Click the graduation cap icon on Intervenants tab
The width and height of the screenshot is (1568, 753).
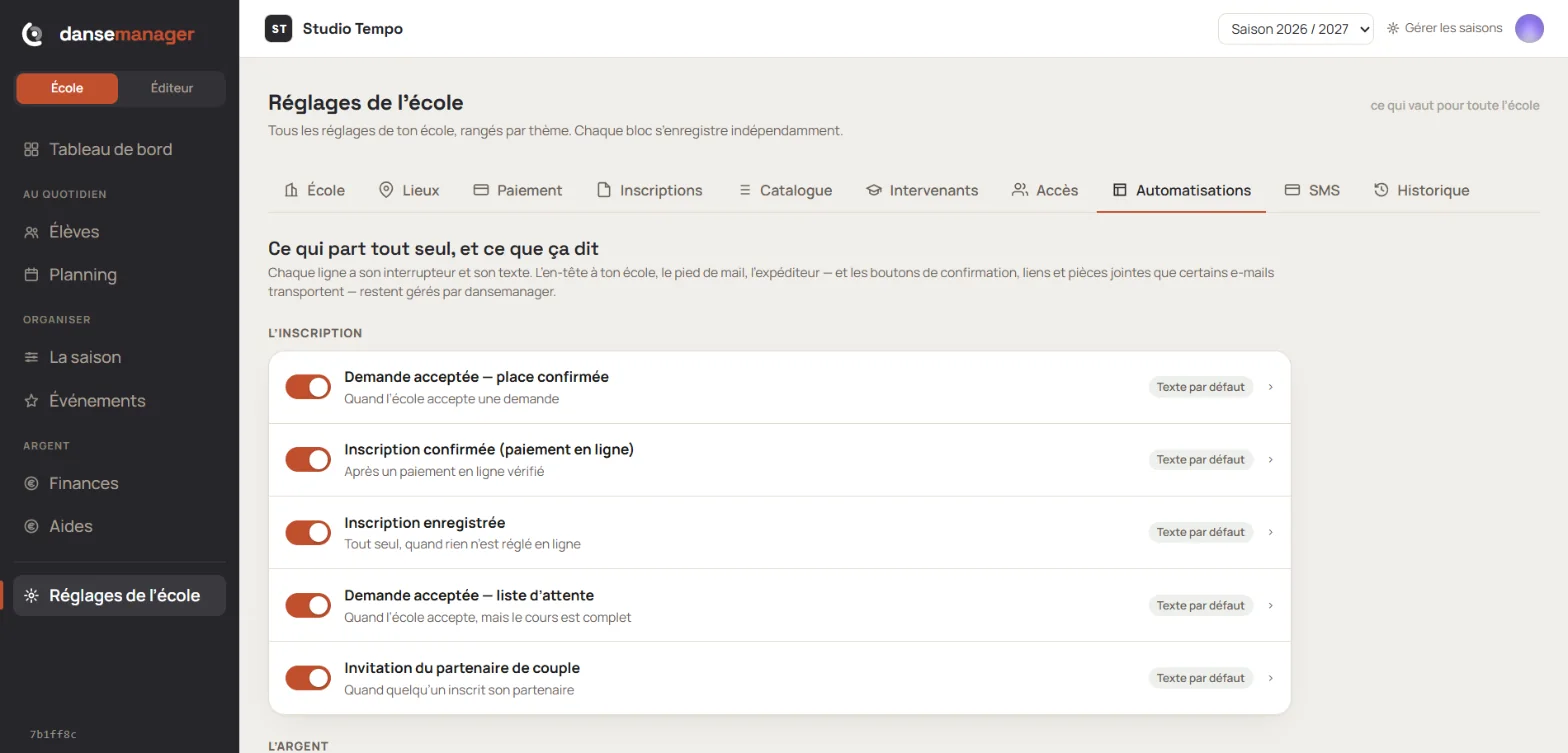(873, 190)
